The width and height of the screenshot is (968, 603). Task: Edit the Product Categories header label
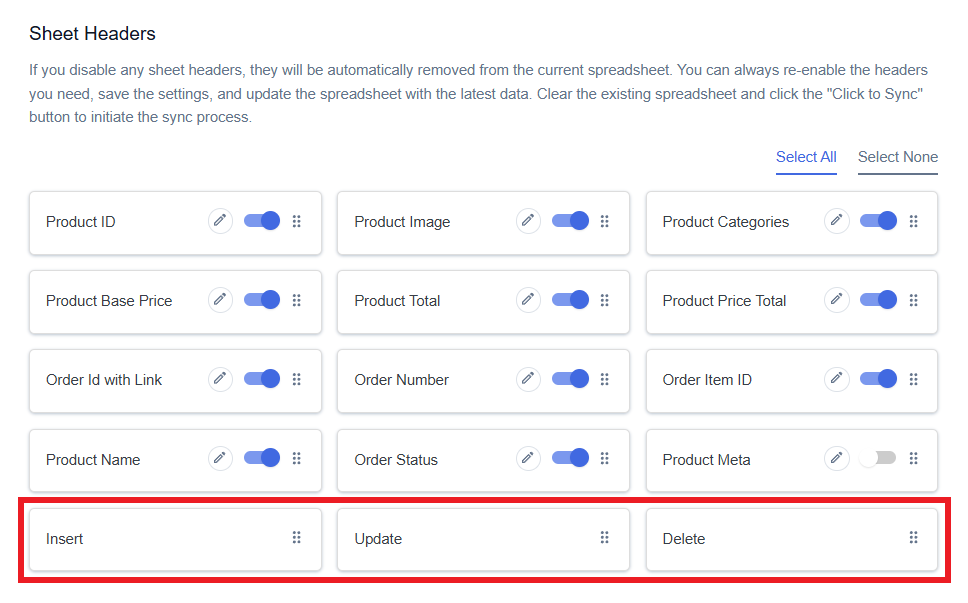pyautogui.click(x=837, y=221)
